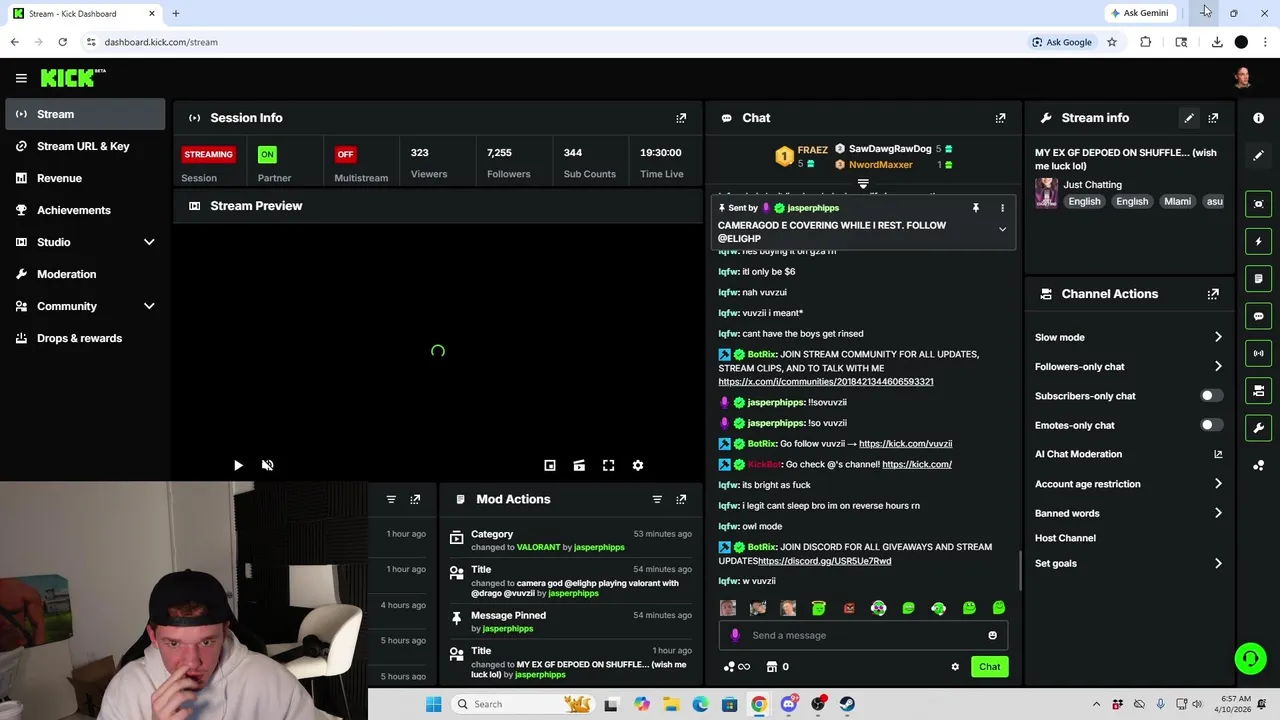Open chat settings gear
Viewport: 1280px width, 720px height.
(955, 667)
